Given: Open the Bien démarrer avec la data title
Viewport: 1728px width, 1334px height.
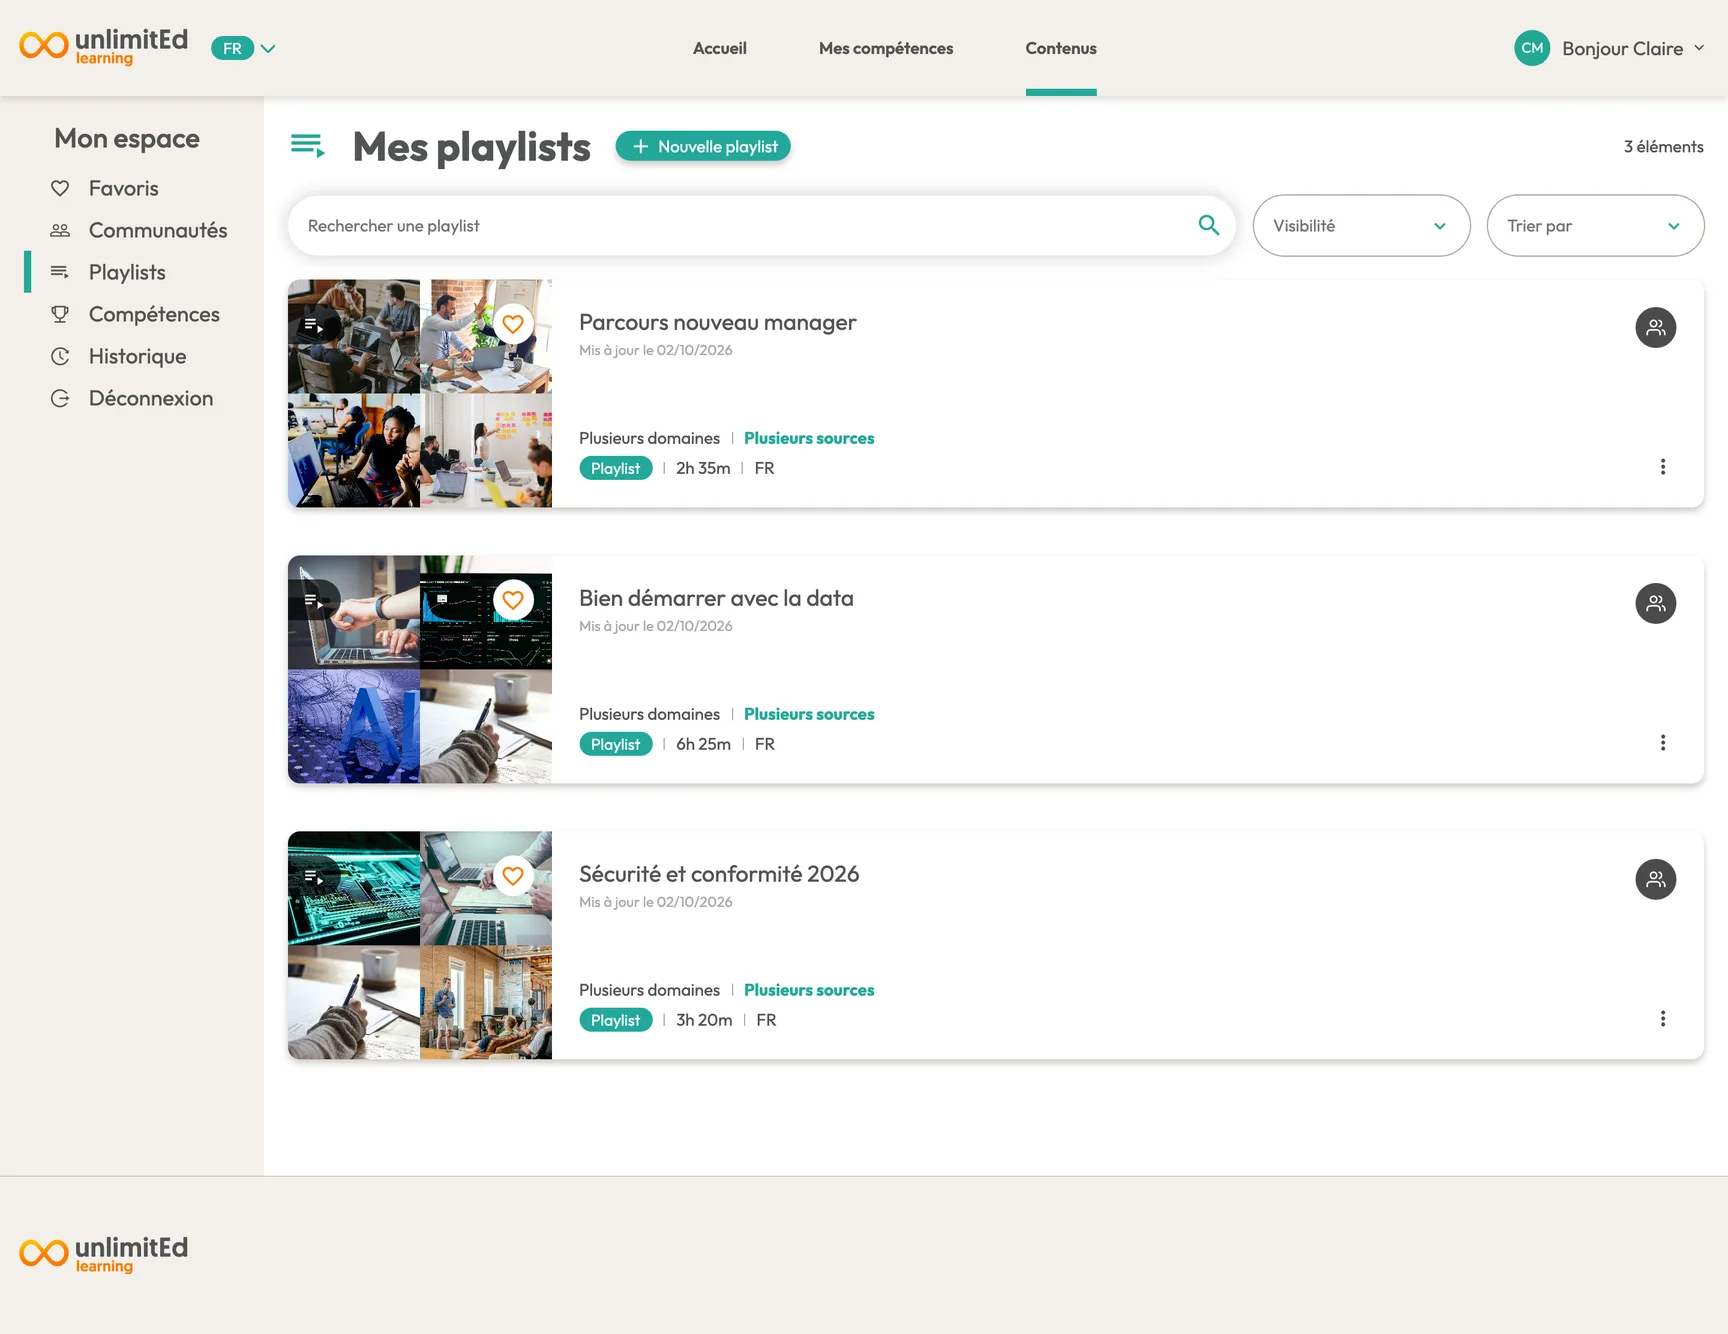Looking at the screenshot, I should click(716, 598).
